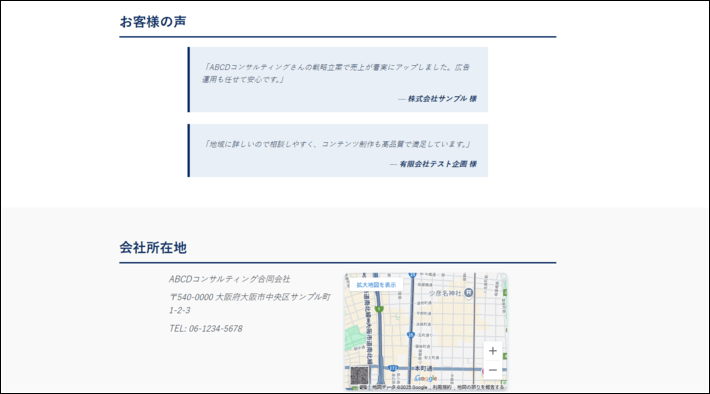Click the お客様の声 section heading
This screenshot has height=394, width=710.
click(153, 21)
